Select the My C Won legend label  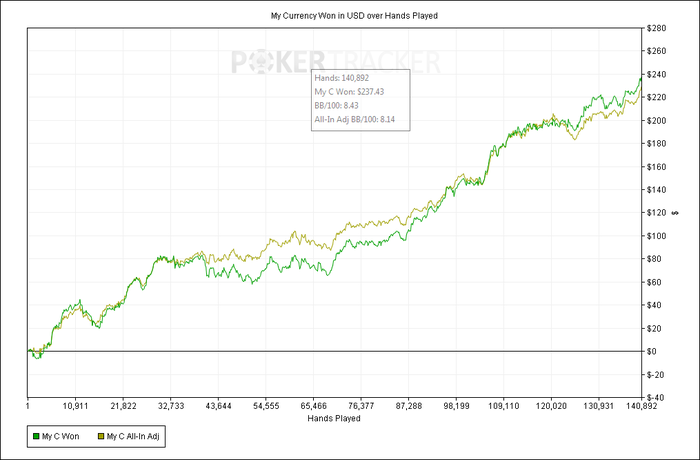click(x=60, y=436)
